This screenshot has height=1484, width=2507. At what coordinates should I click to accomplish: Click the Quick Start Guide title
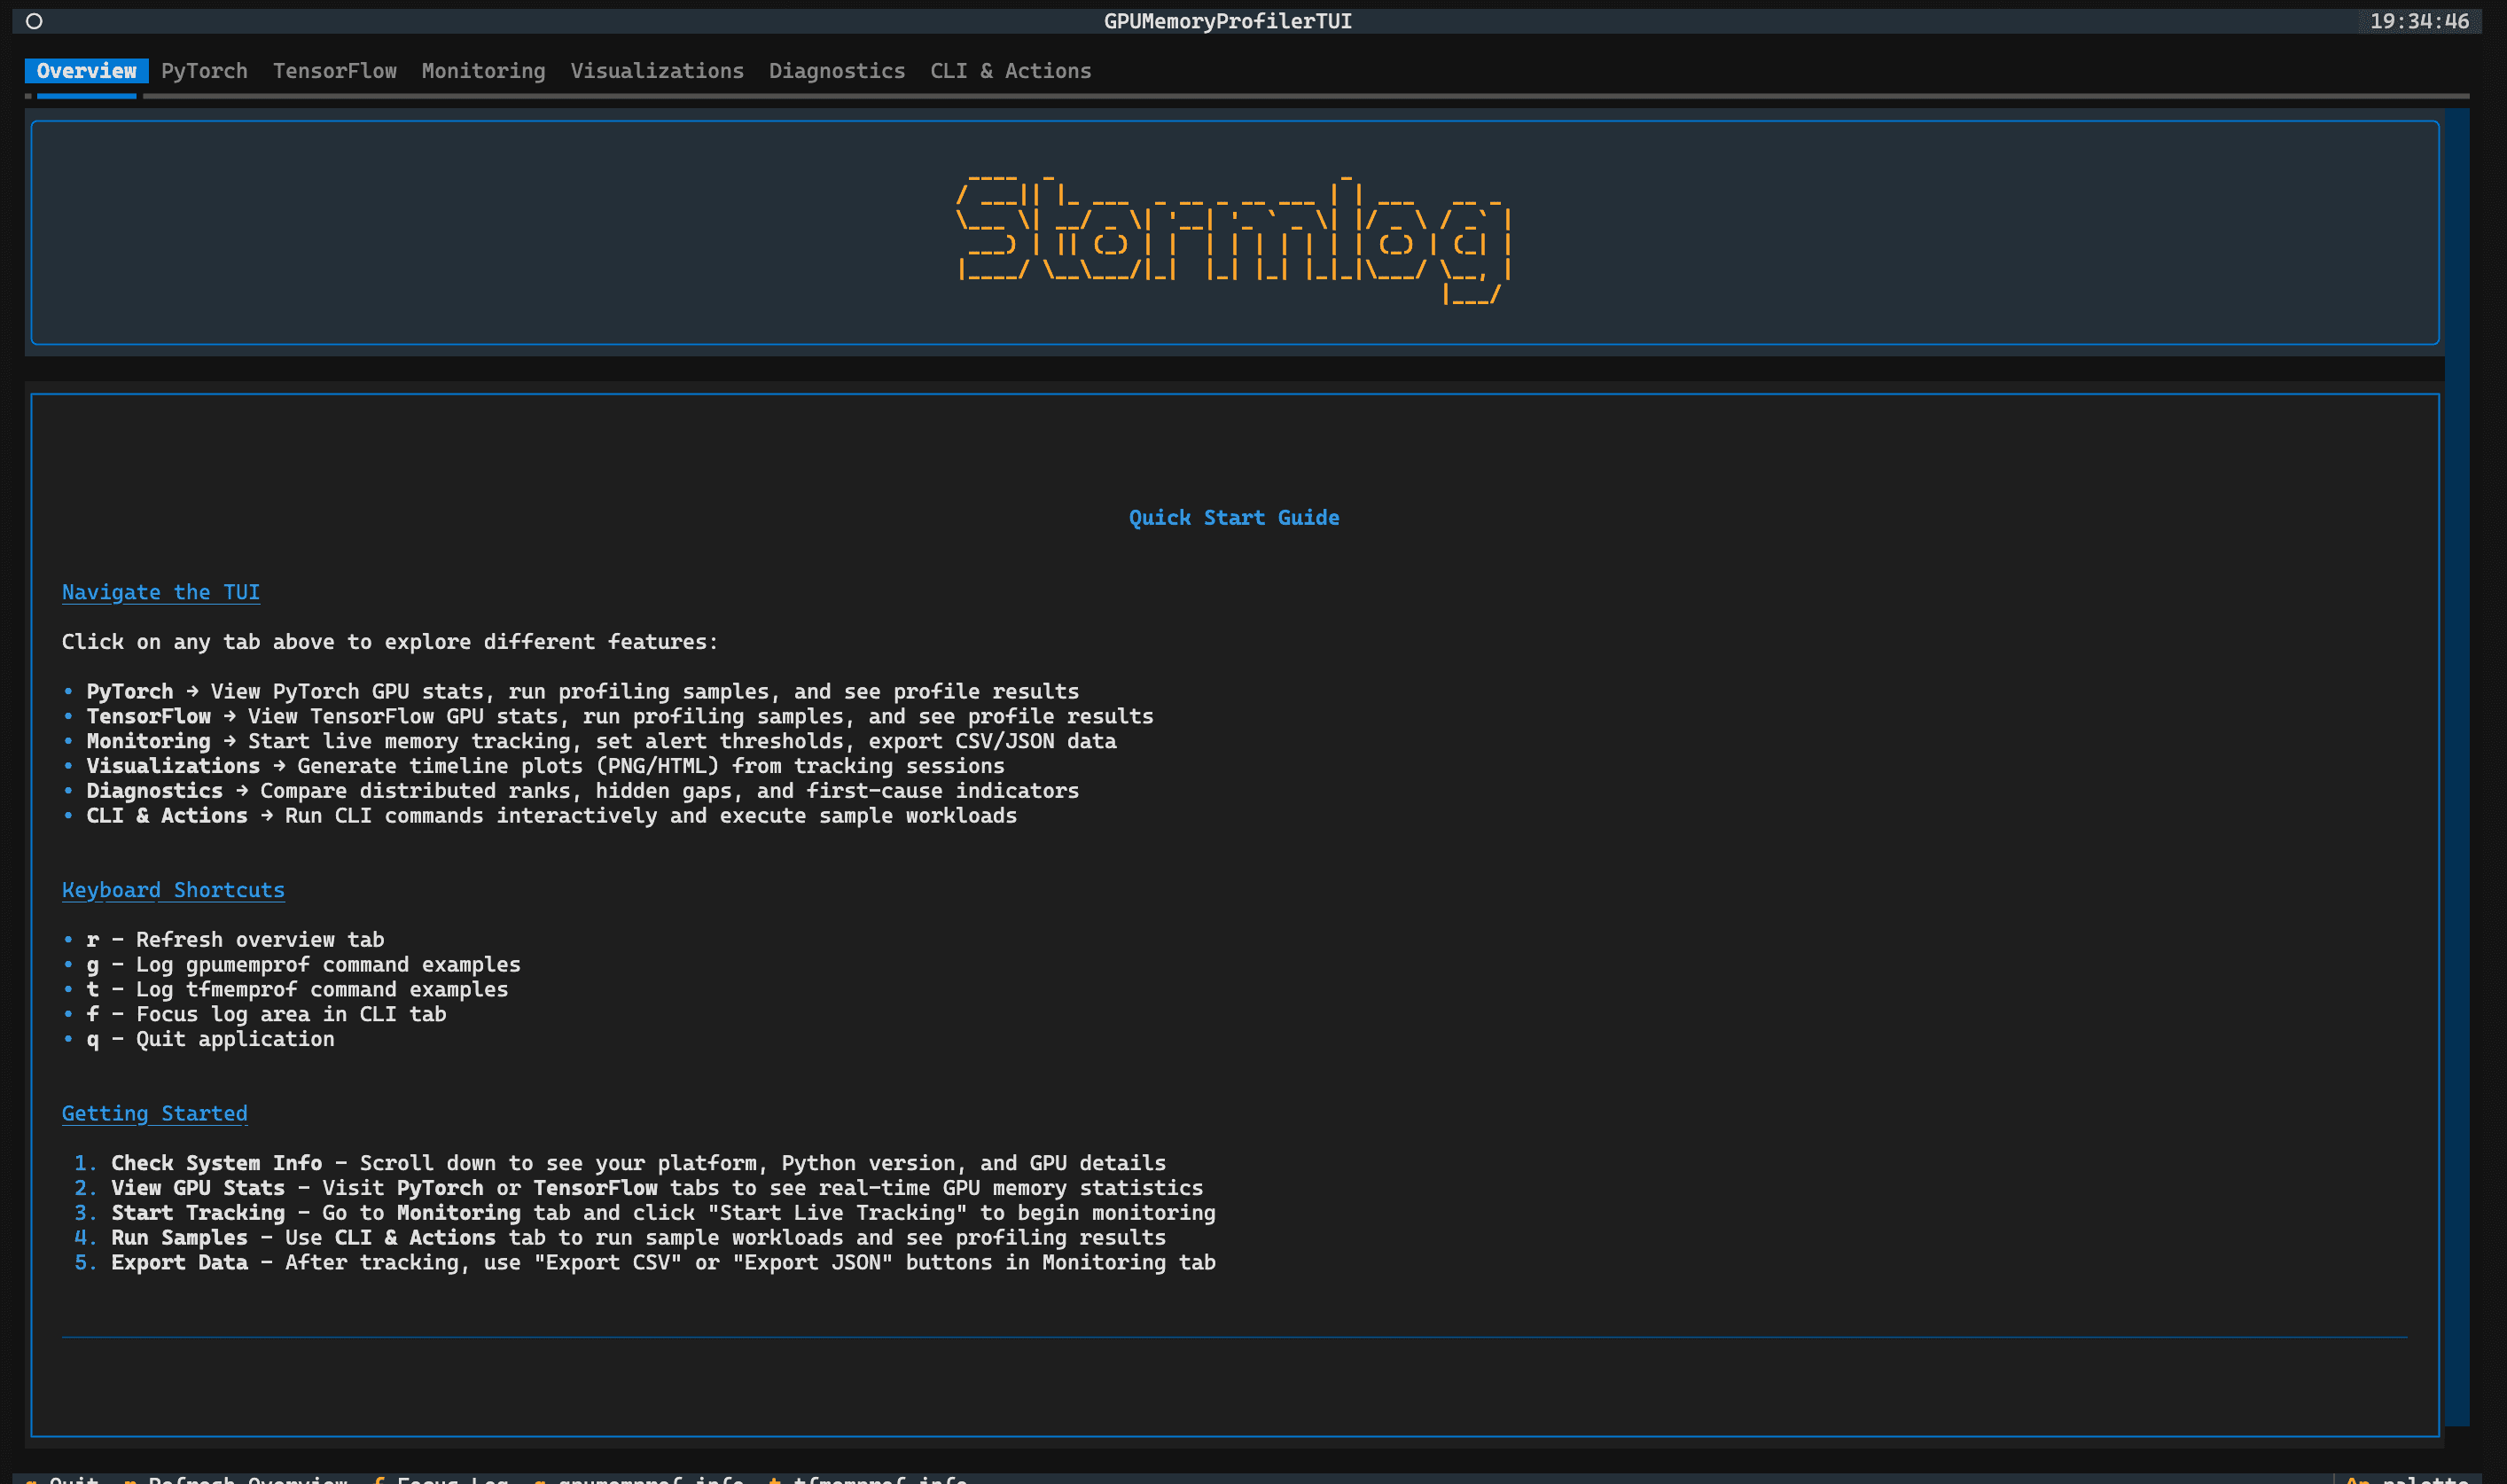[x=1233, y=518]
